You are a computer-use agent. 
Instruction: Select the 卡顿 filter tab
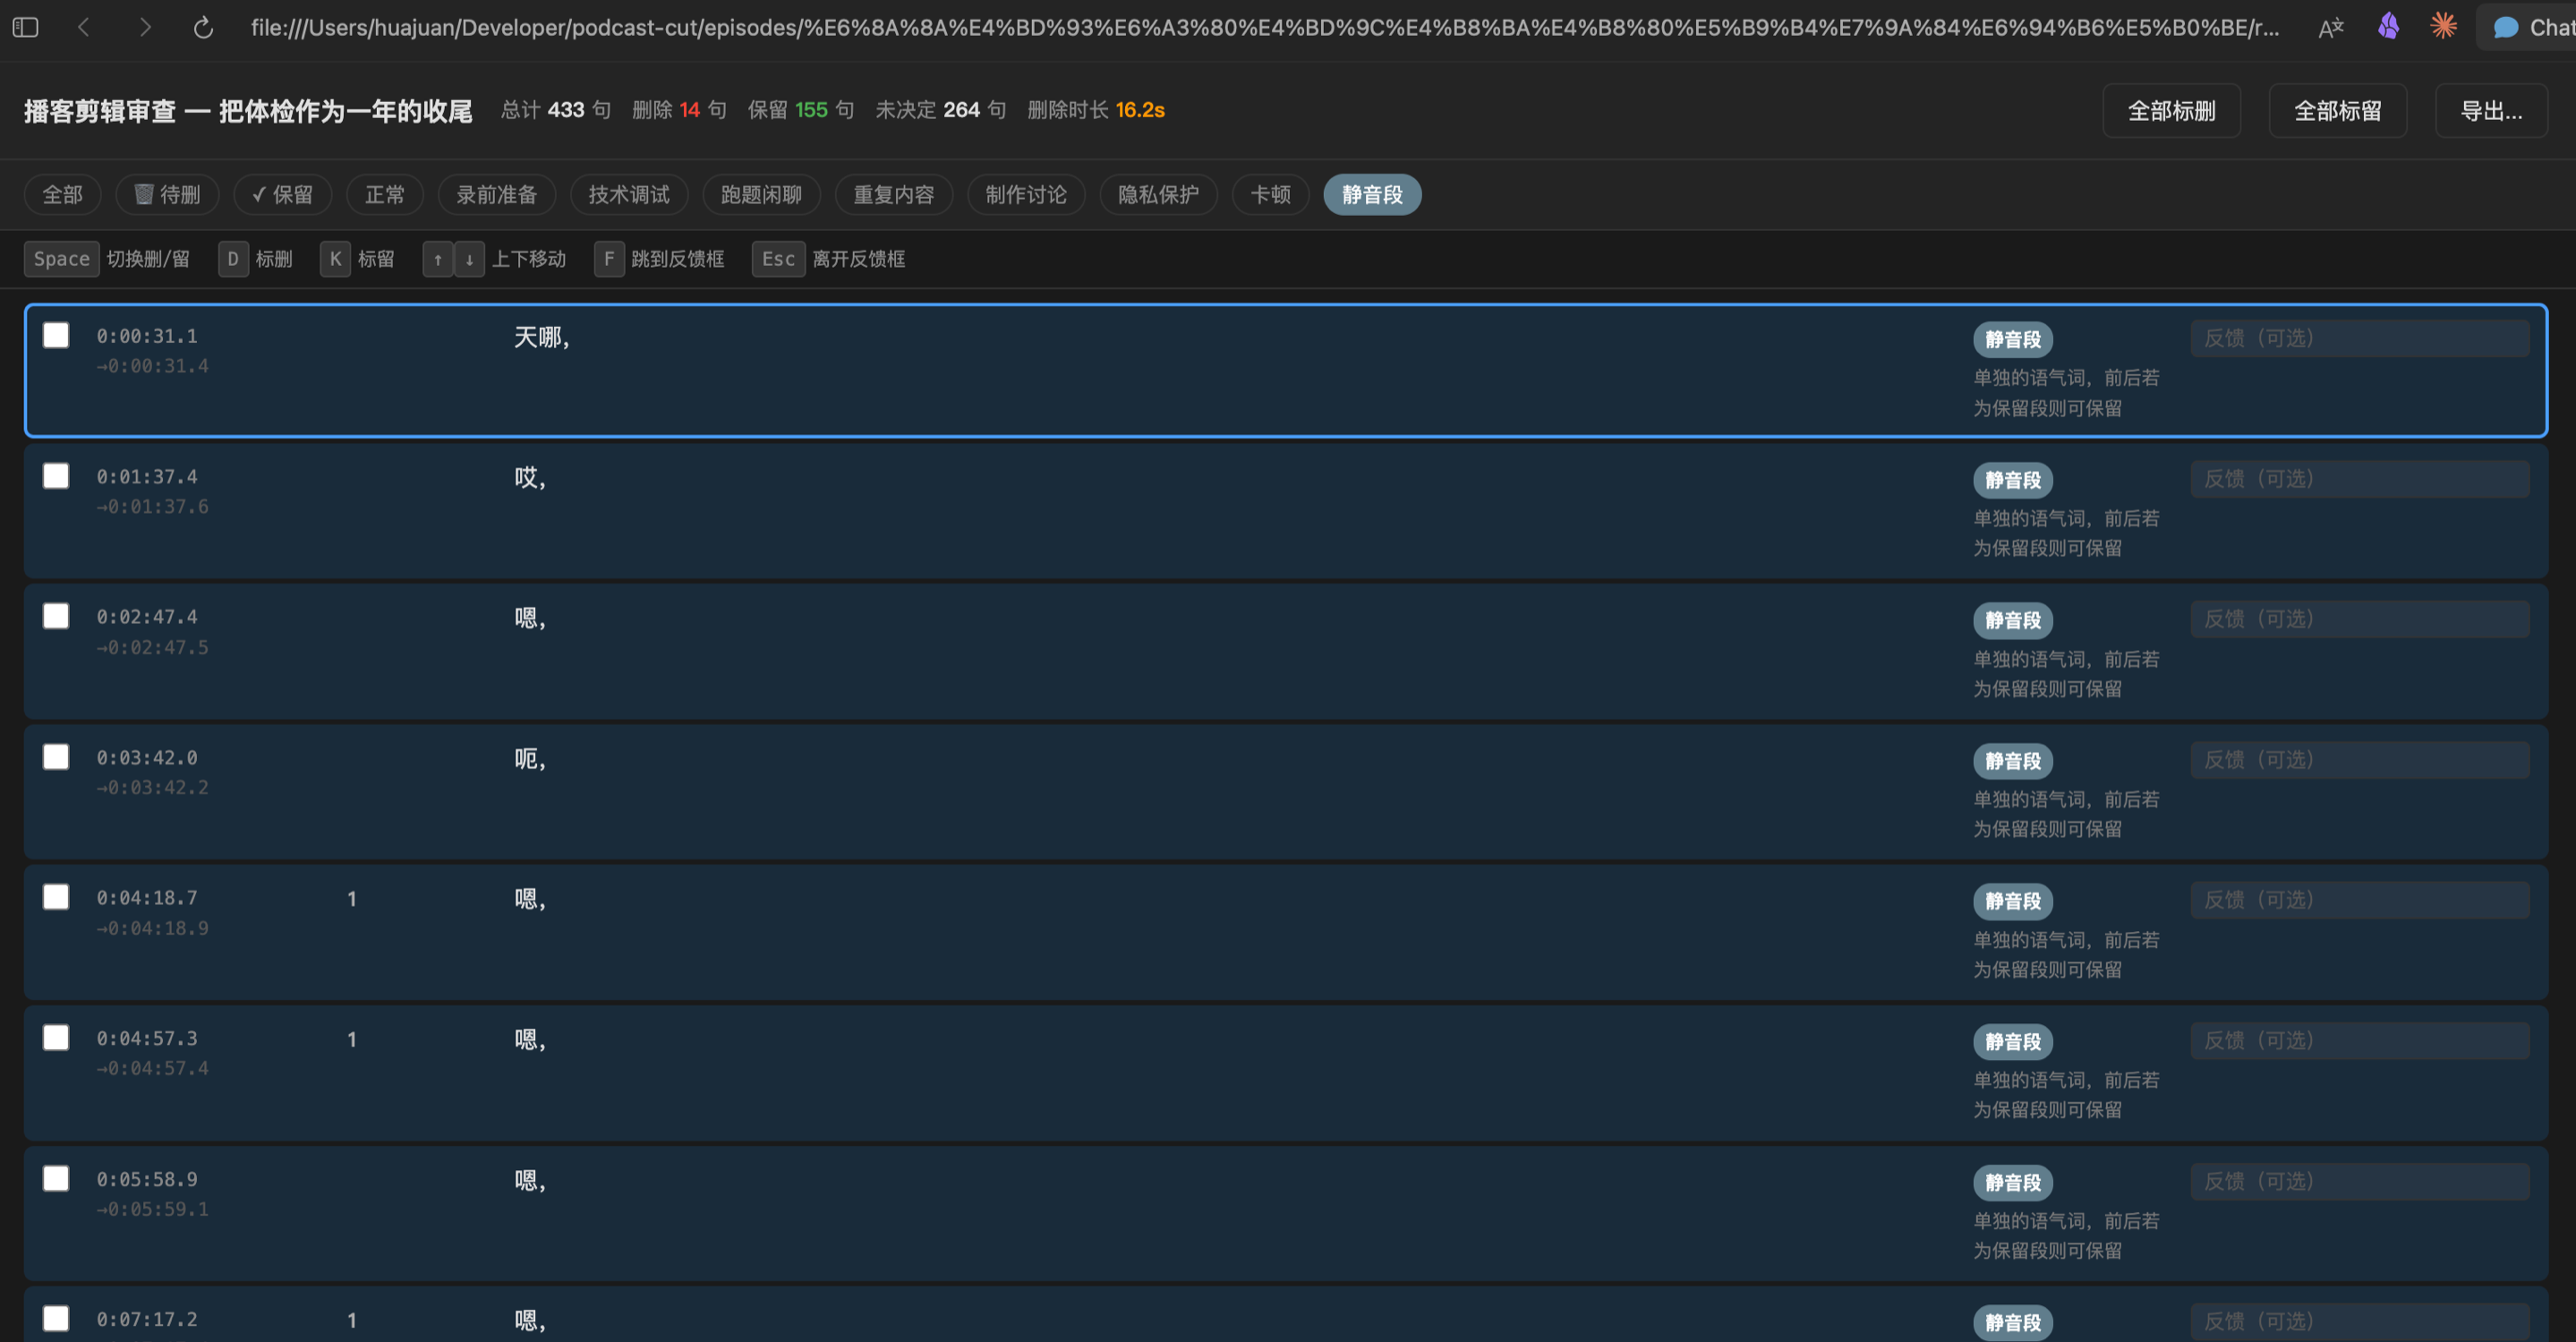[x=1270, y=194]
